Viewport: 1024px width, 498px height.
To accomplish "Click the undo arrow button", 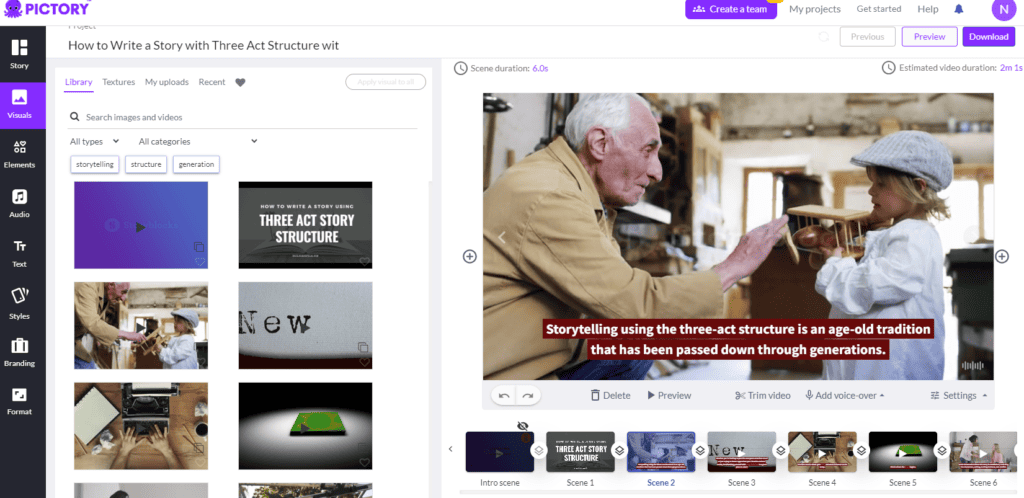I will tap(504, 396).
